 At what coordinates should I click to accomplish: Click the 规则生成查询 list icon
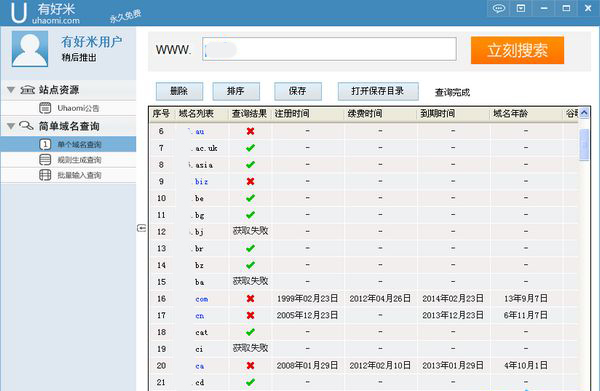[x=45, y=160]
